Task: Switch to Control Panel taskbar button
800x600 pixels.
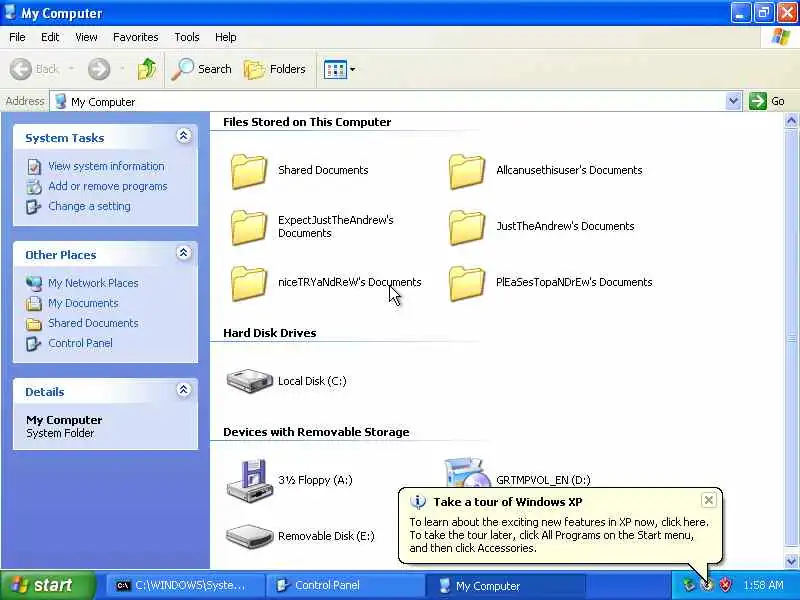Action: [345, 585]
